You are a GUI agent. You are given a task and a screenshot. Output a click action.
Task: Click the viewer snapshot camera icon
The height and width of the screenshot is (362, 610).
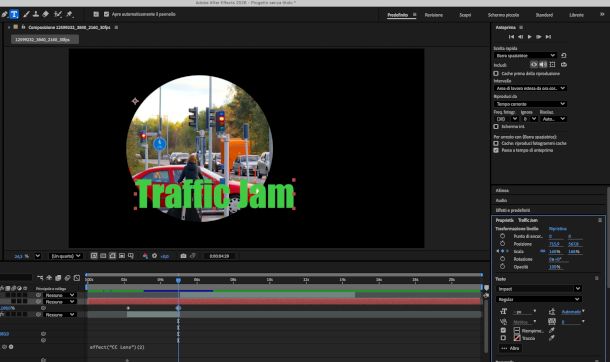coord(183,256)
